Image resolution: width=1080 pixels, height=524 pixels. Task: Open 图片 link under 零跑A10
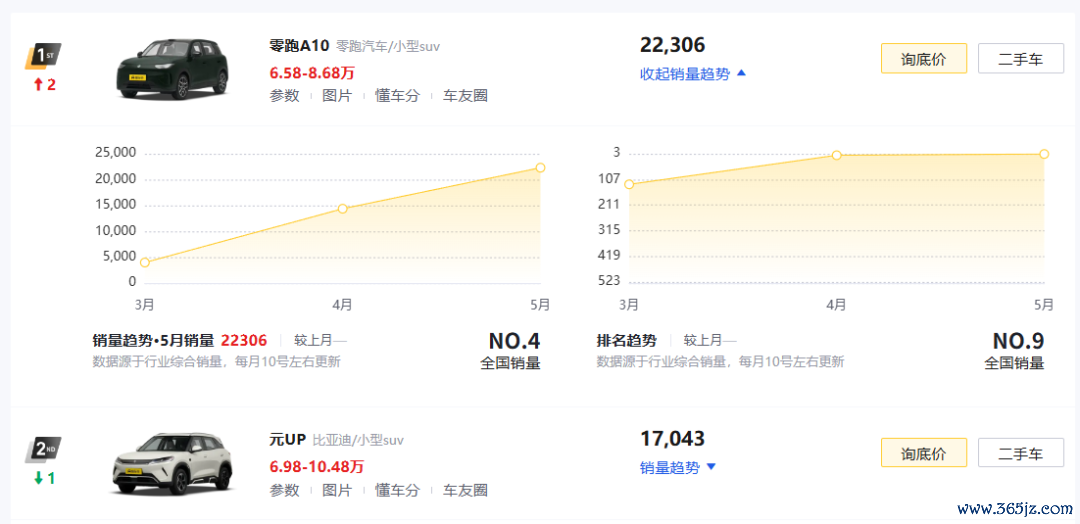click(337, 96)
